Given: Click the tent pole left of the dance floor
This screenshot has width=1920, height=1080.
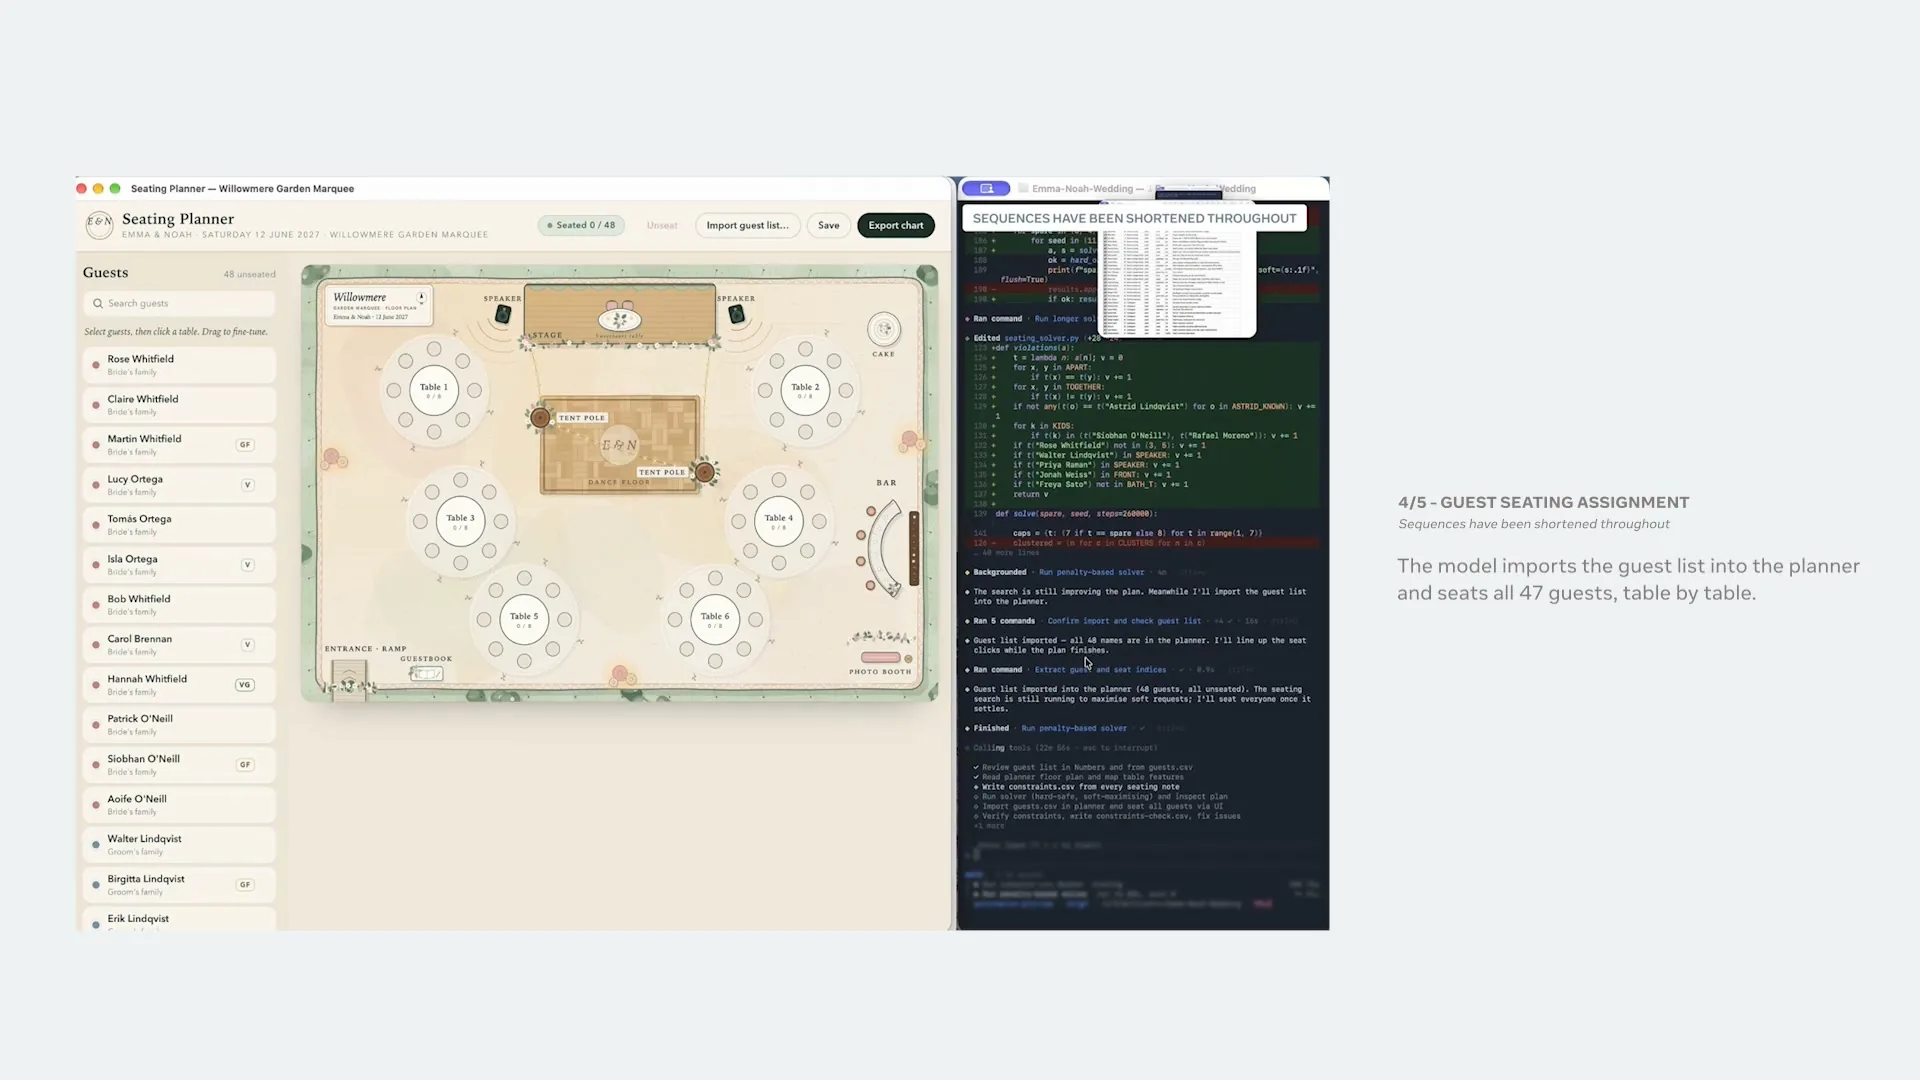Looking at the screenshot, I should (540, 418).
